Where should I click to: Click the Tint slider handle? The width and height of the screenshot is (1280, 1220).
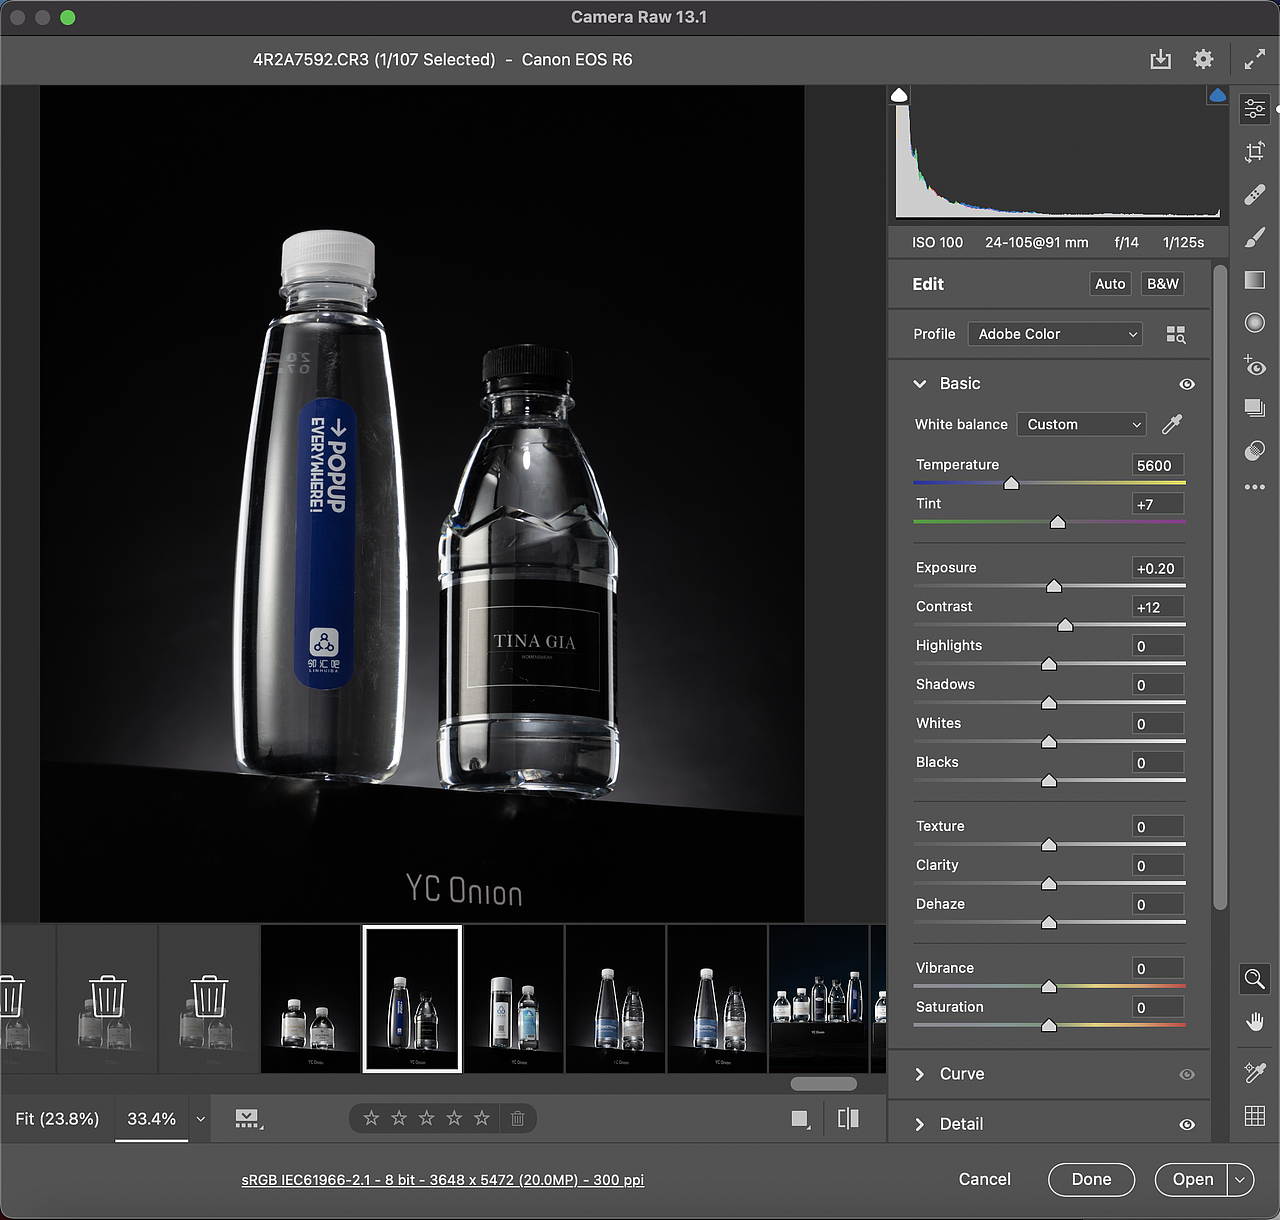tap(1058, 523)
